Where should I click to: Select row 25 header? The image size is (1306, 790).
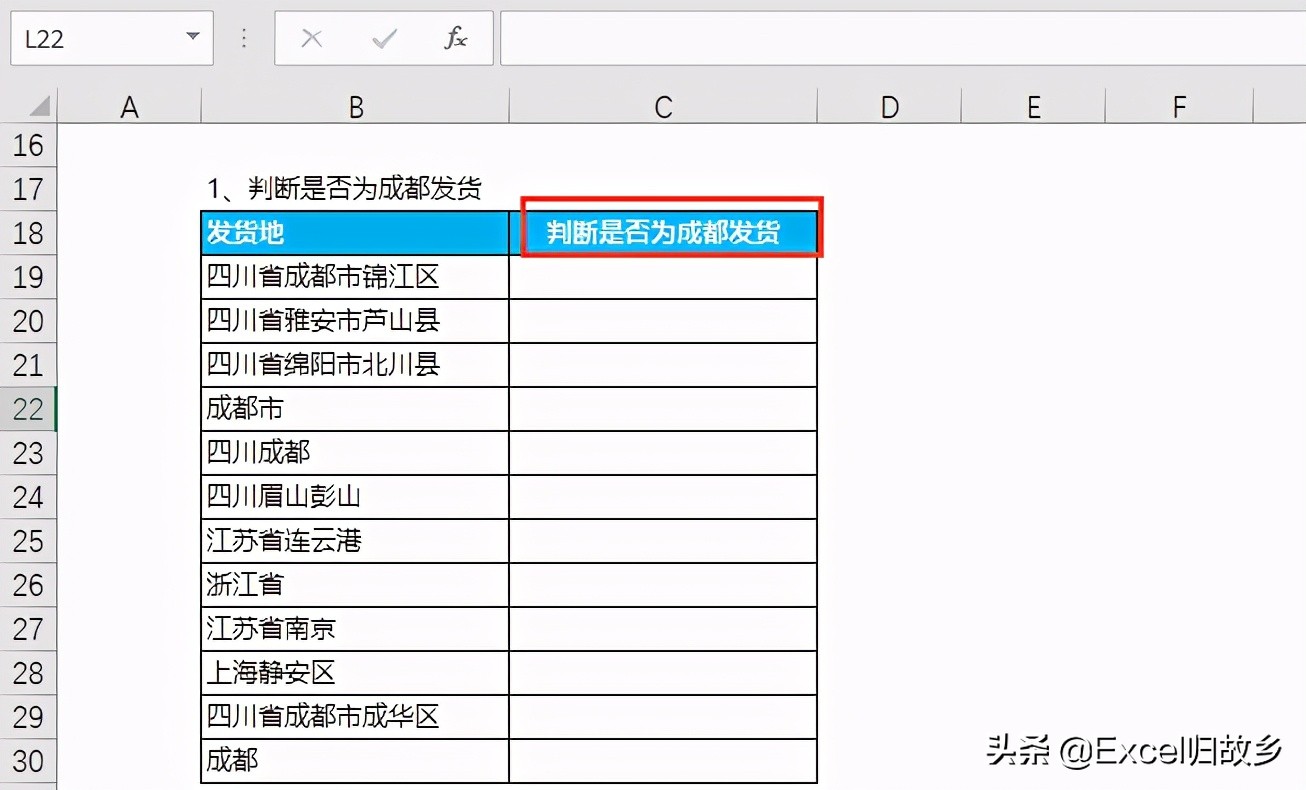point(28,541)
